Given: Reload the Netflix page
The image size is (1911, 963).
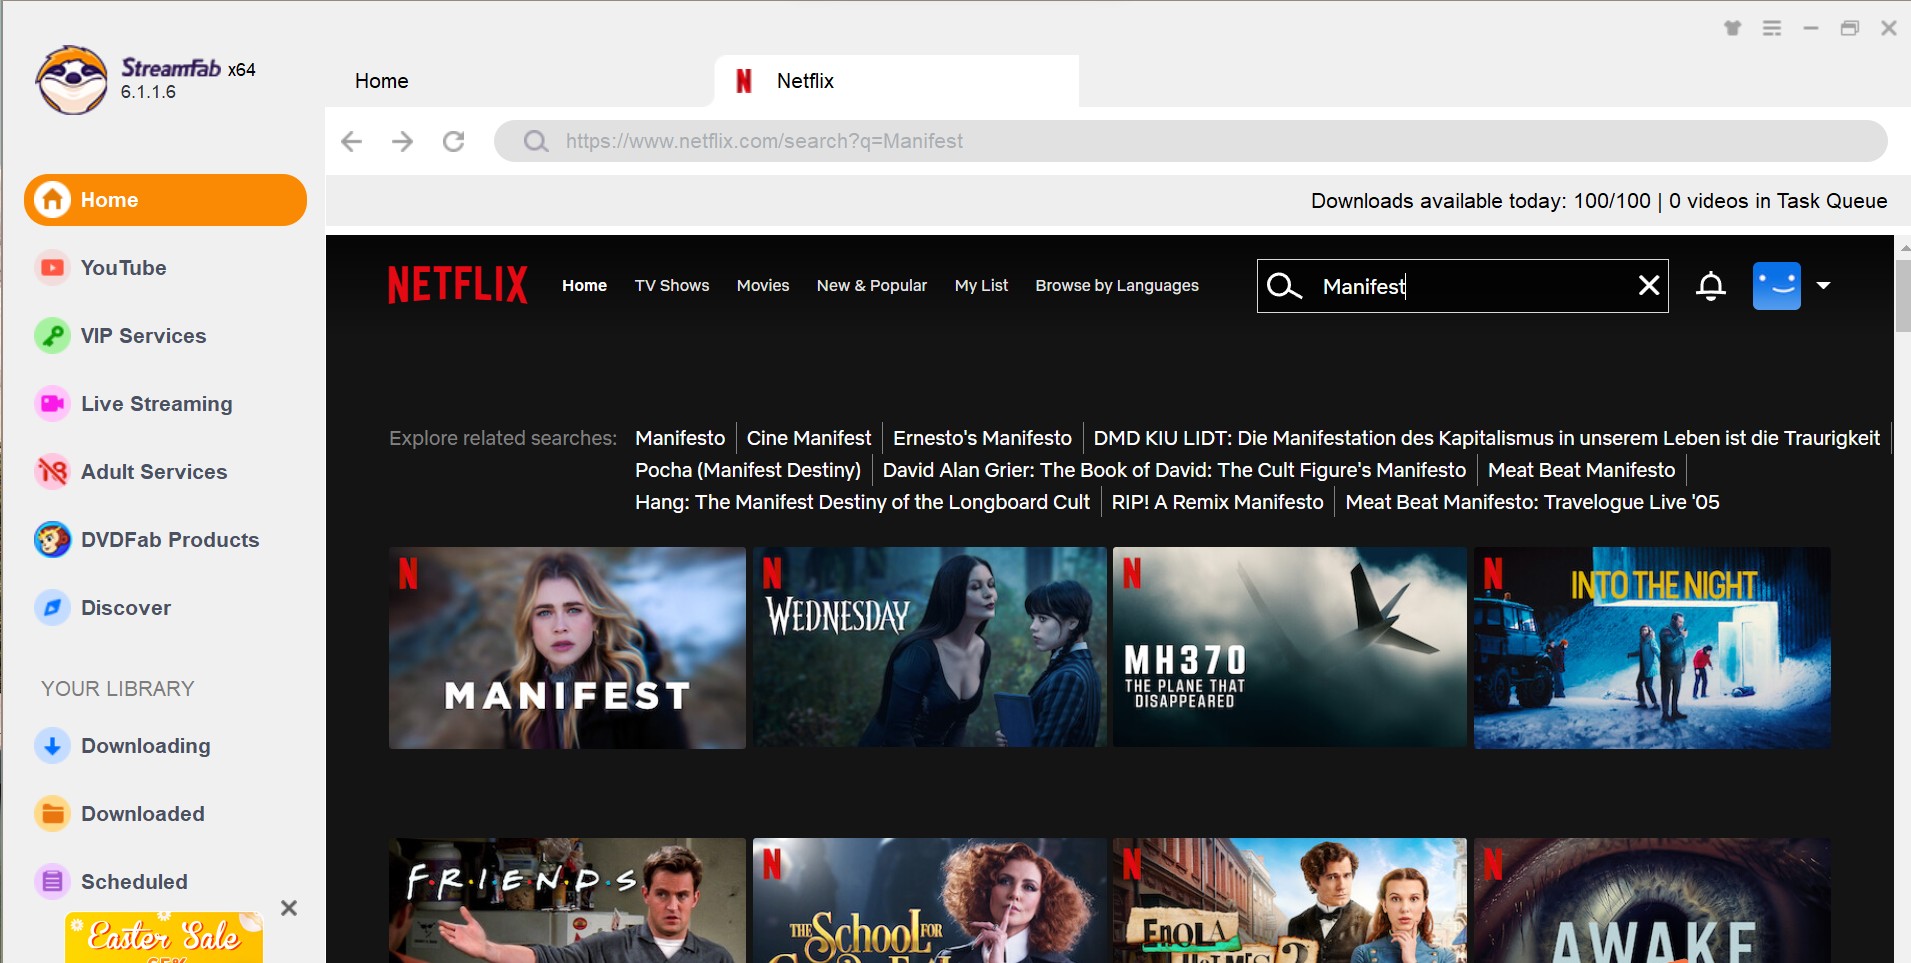Looking at the screenshot, I should click(x=454, y=141).
